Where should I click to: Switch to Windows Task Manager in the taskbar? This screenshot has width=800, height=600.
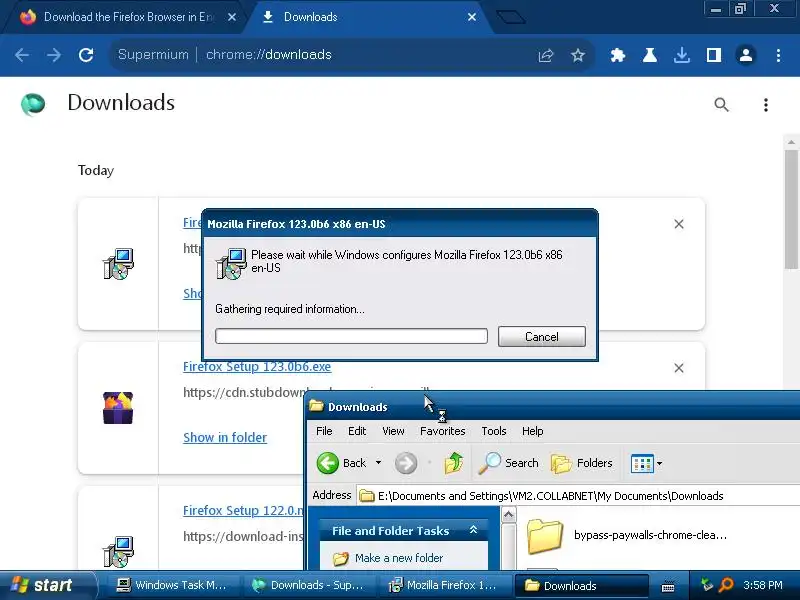tap(171, 586)
